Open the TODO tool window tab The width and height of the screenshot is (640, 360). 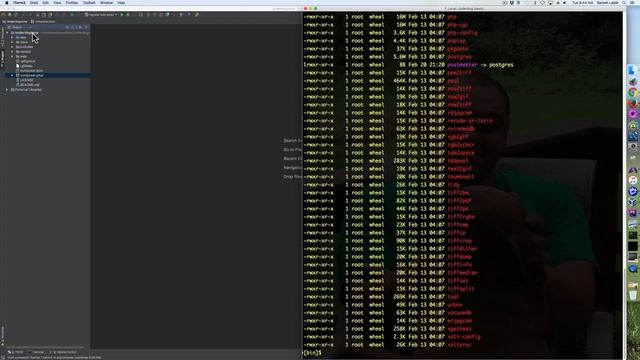[16, 352]
